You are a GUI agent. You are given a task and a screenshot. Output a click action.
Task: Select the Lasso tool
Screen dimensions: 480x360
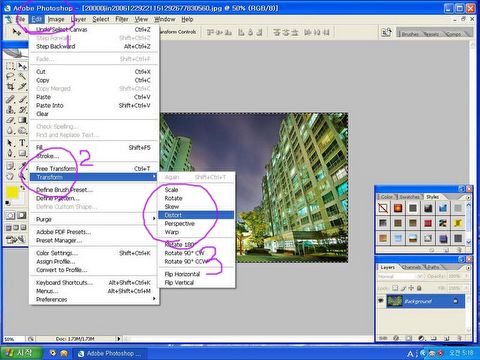coord(10,76)
